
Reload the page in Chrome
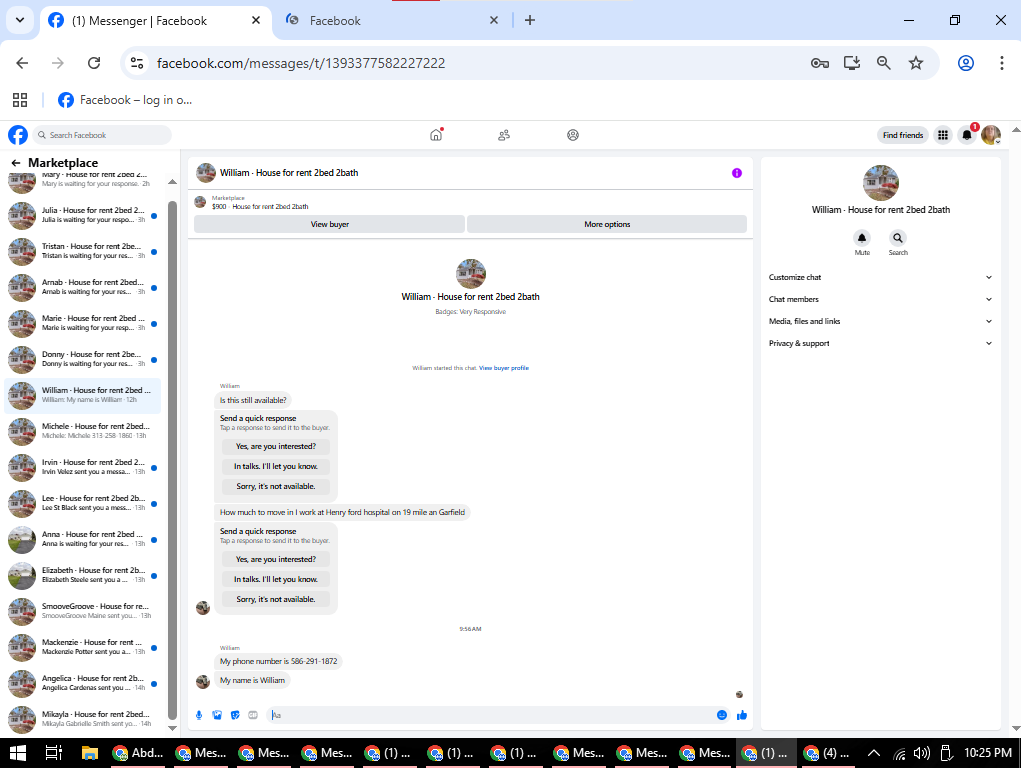[94, 63]
